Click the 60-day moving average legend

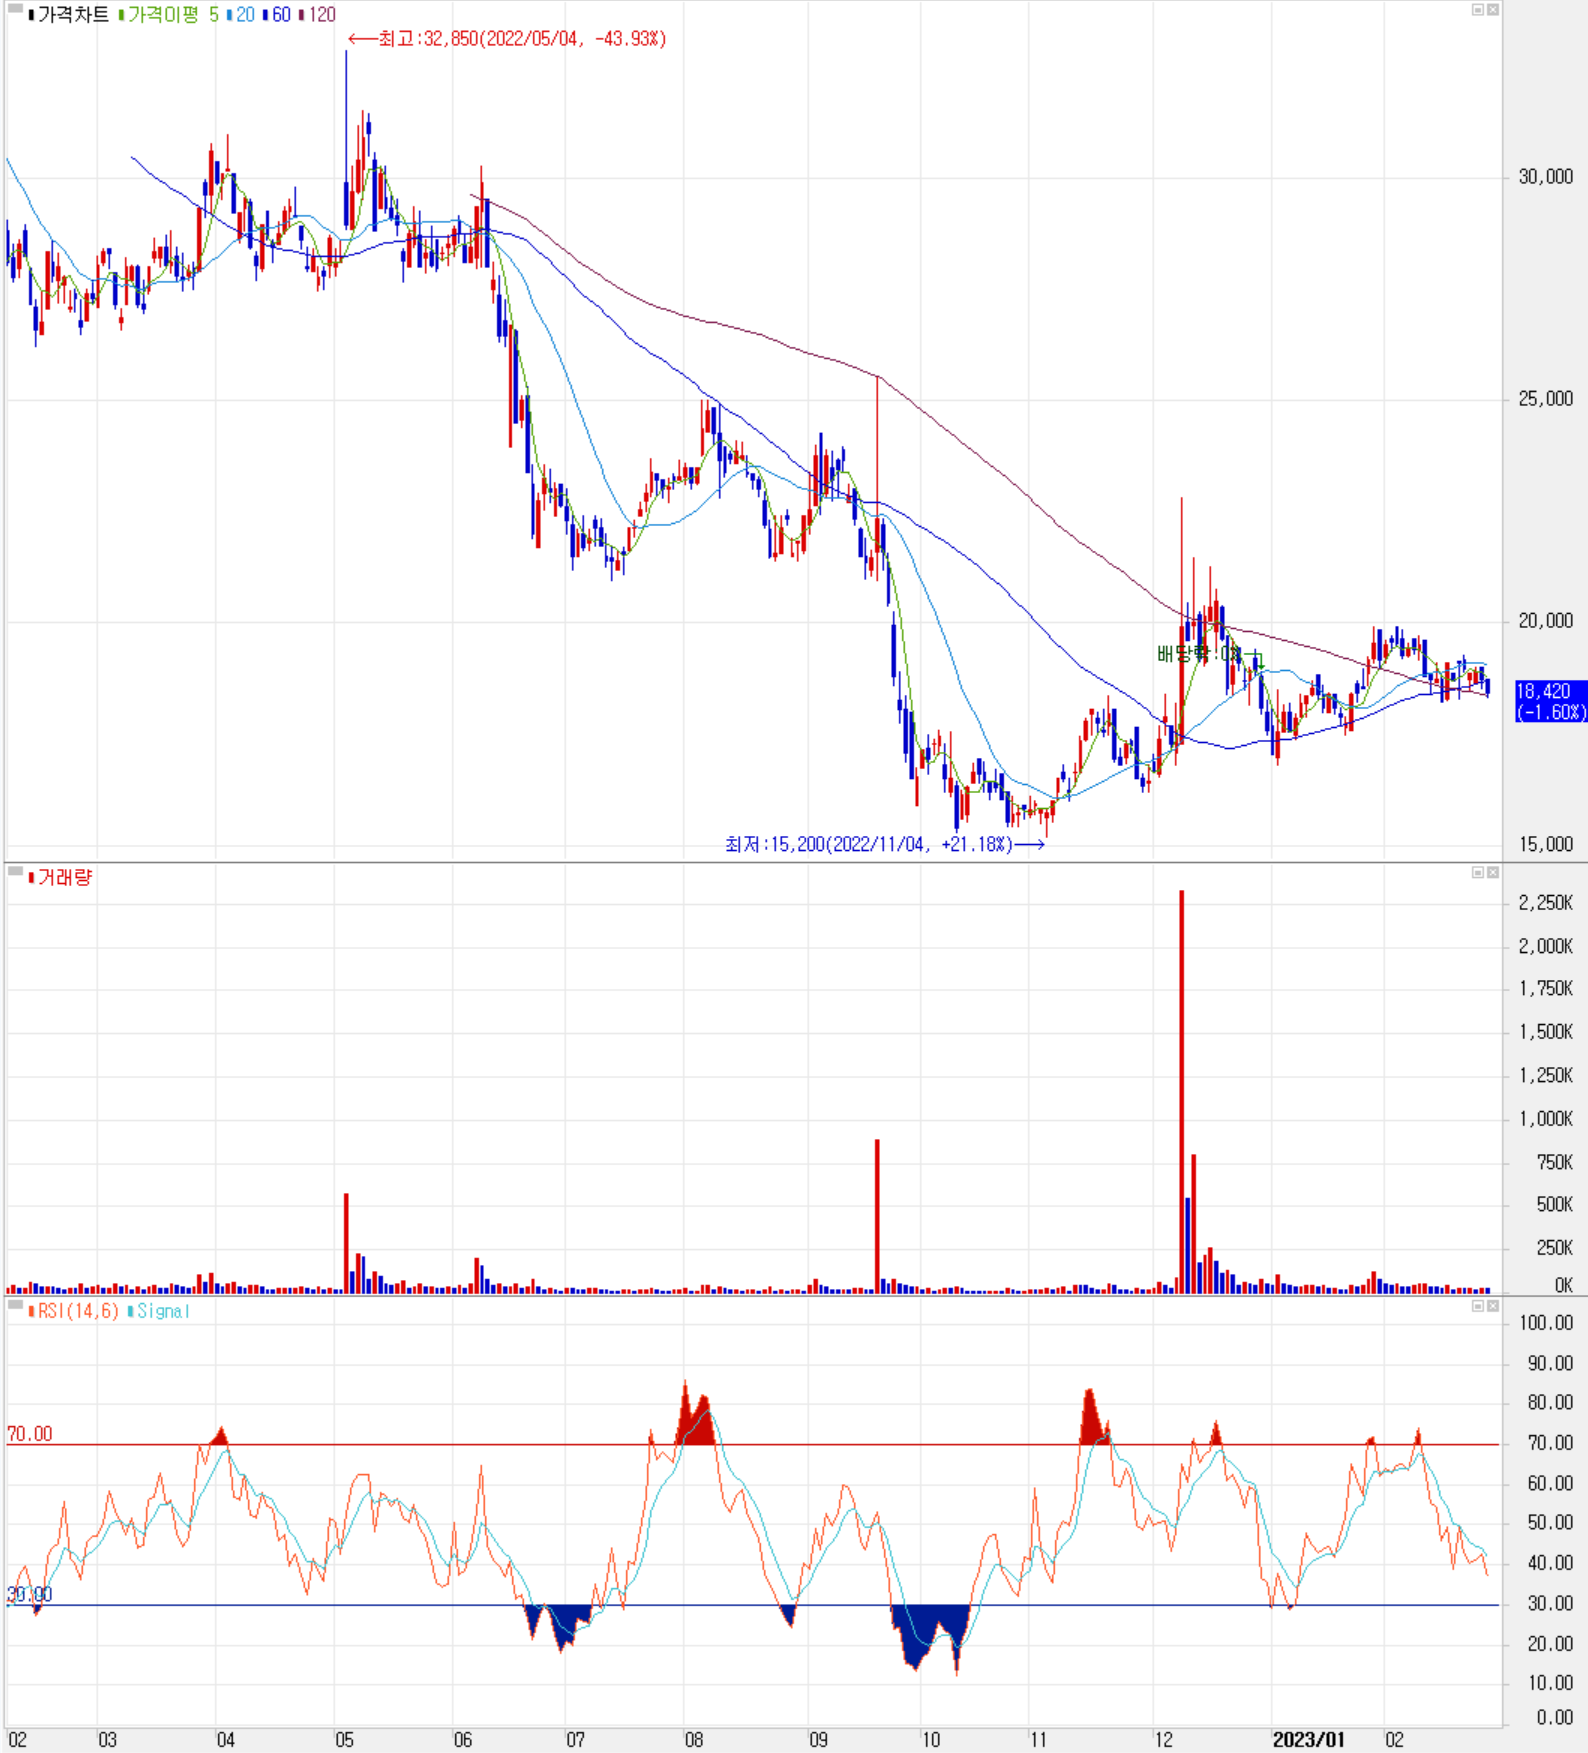[x=277, y=15]
